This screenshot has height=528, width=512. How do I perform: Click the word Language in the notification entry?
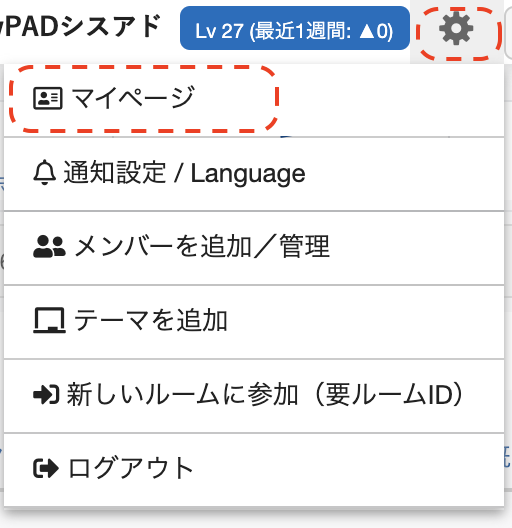click(248, 173)
